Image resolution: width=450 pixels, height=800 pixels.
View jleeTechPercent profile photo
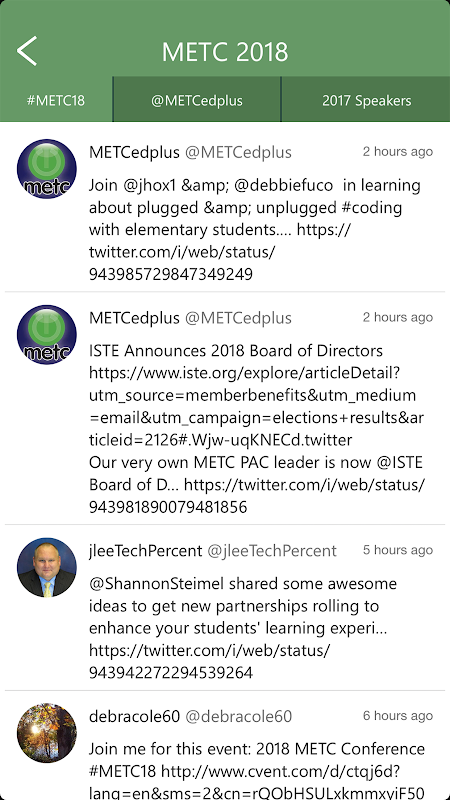click(x=46, y=567)
